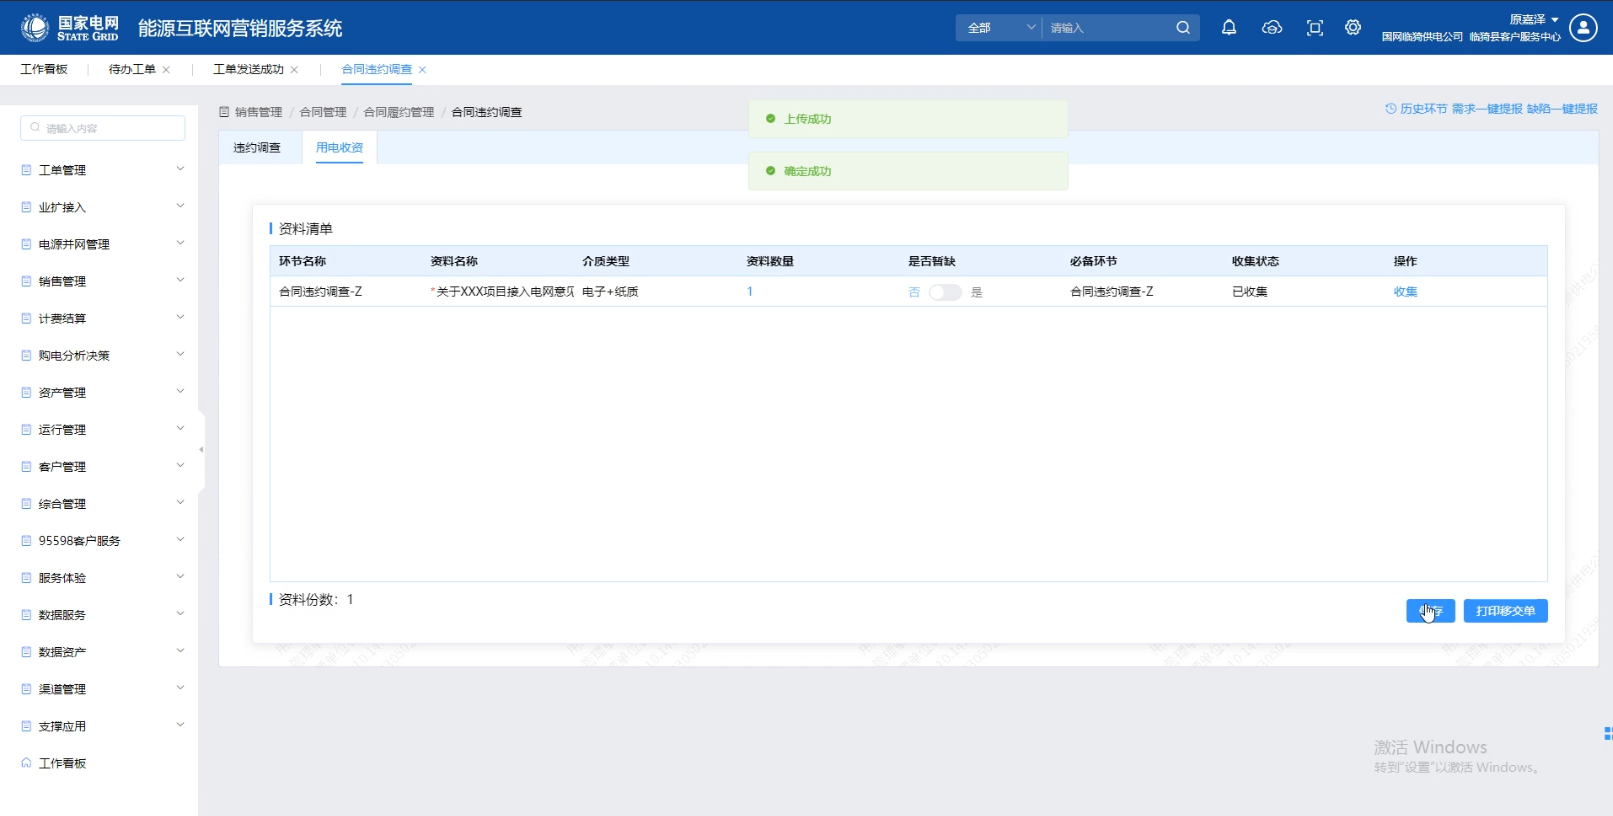Switch to the 违约调查 tab
The width and height of the screenshot is (1613, 816).
tap(257, 148)
